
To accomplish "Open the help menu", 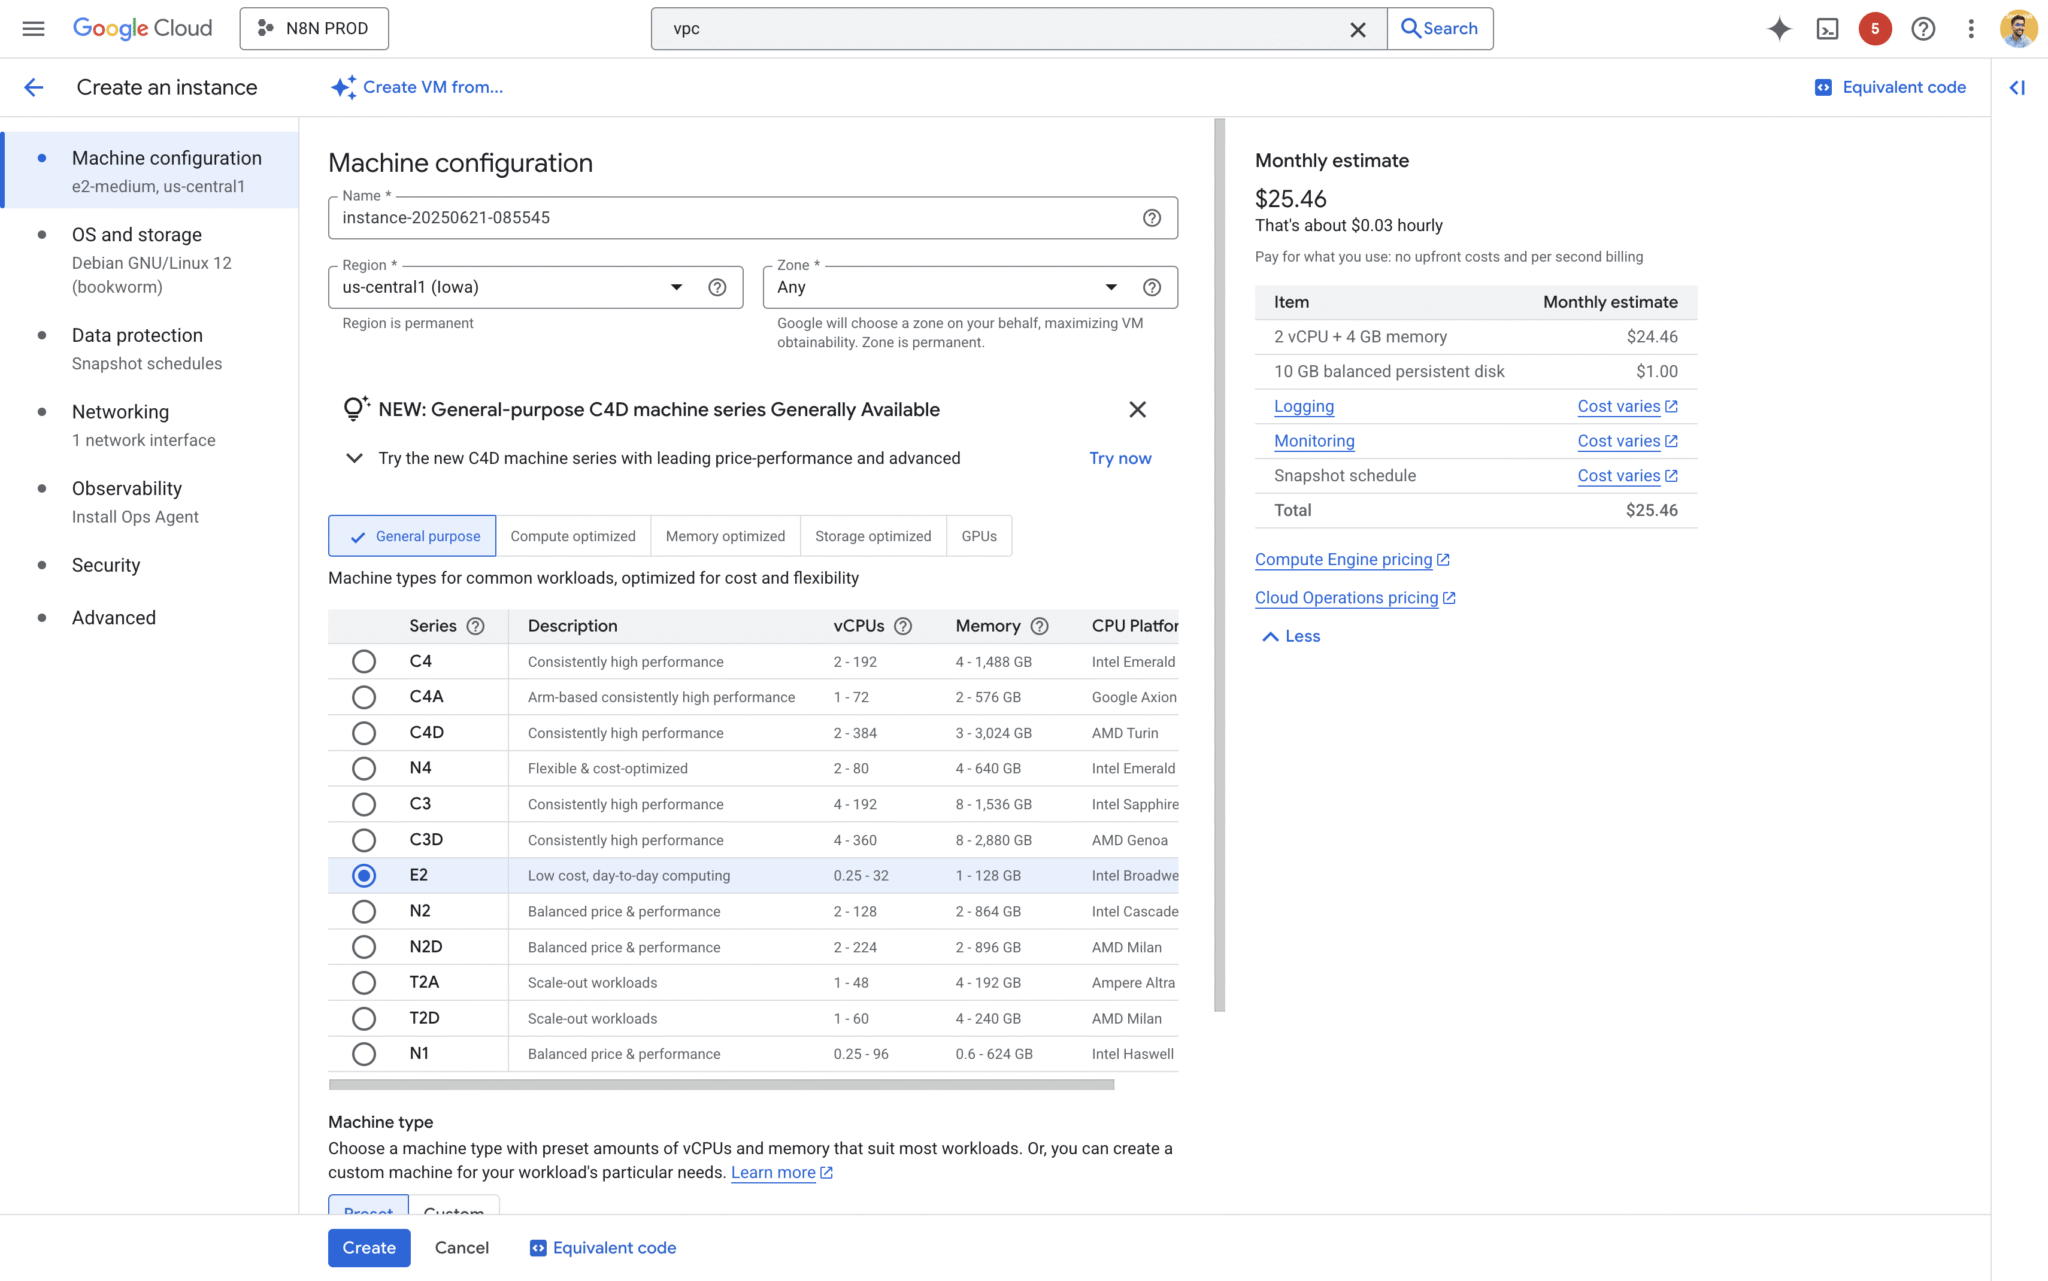I will point(1923,29).
